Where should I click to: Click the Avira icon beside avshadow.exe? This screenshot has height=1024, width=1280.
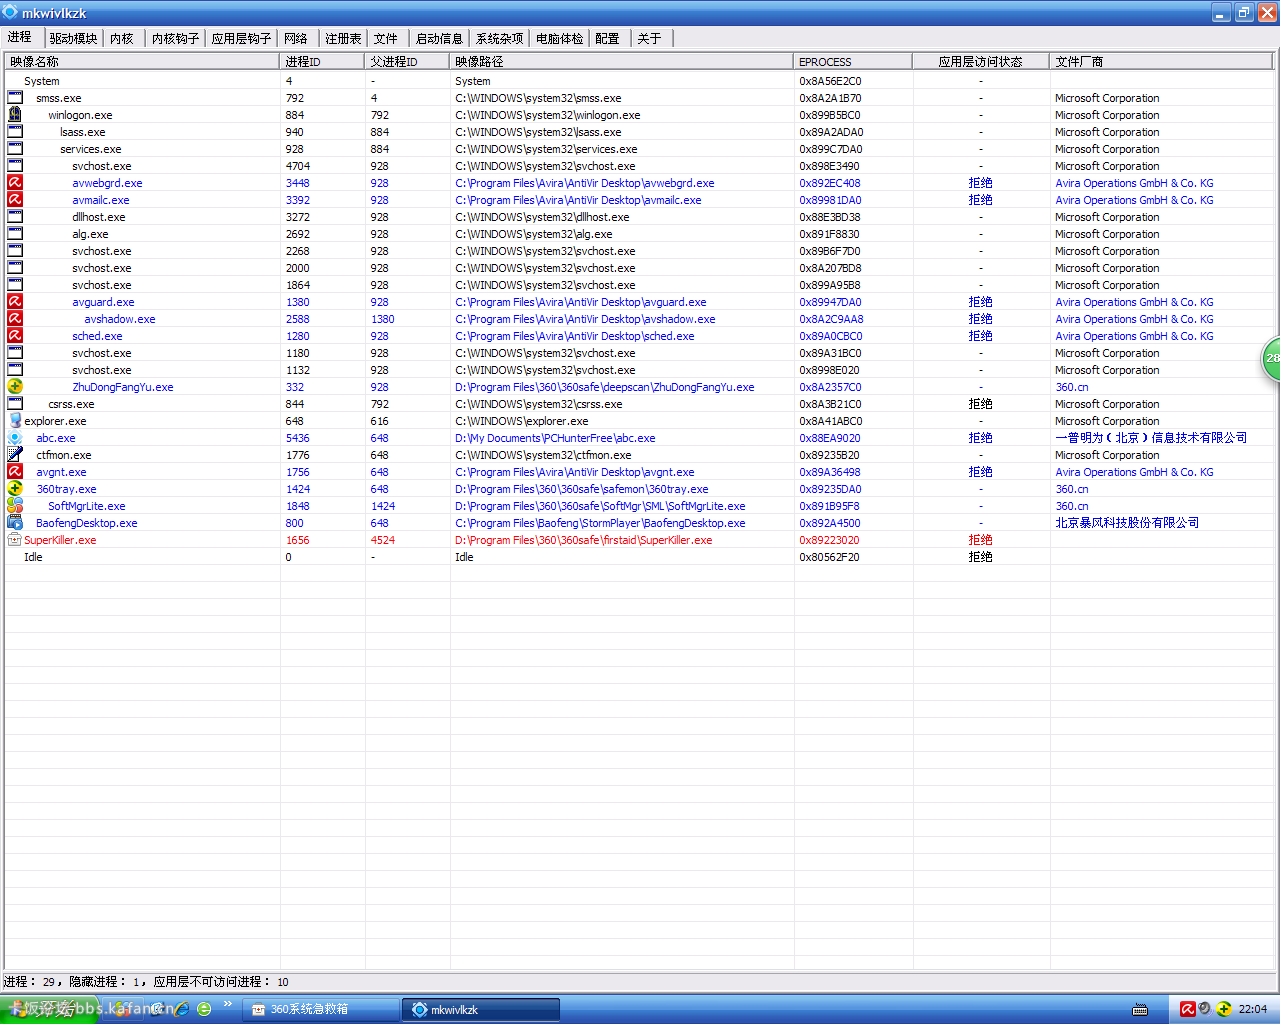click(x=15, y=319)
